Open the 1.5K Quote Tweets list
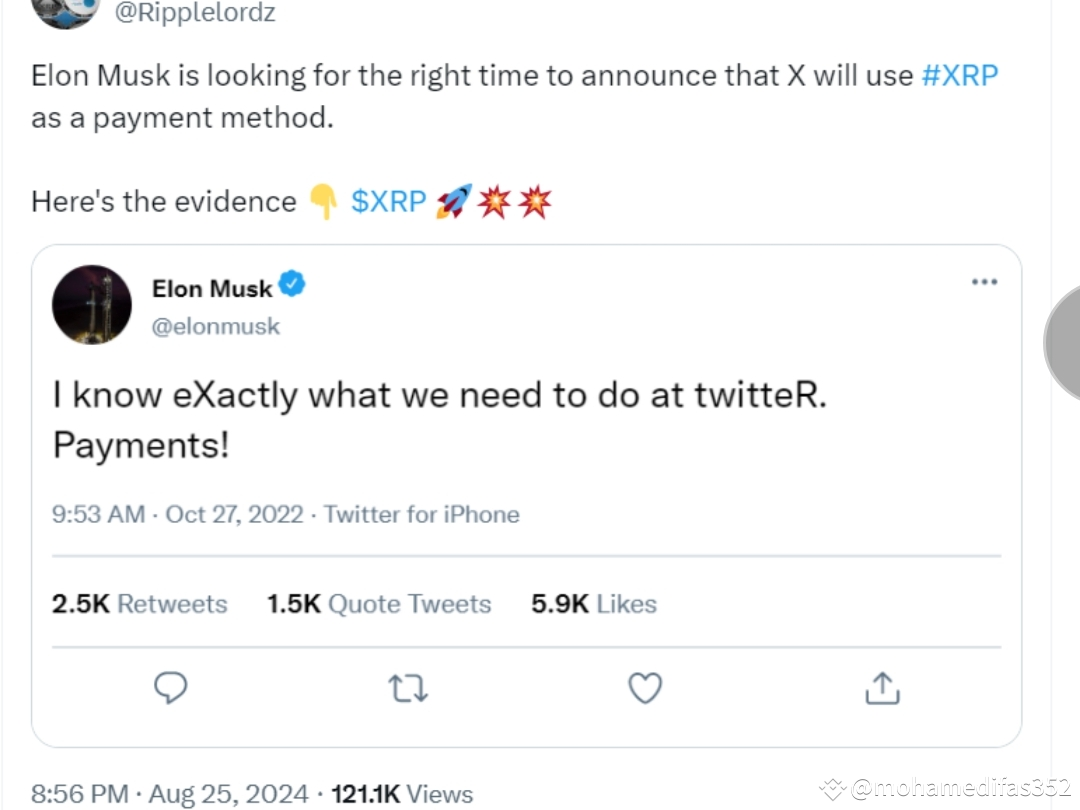 (378, 603)
